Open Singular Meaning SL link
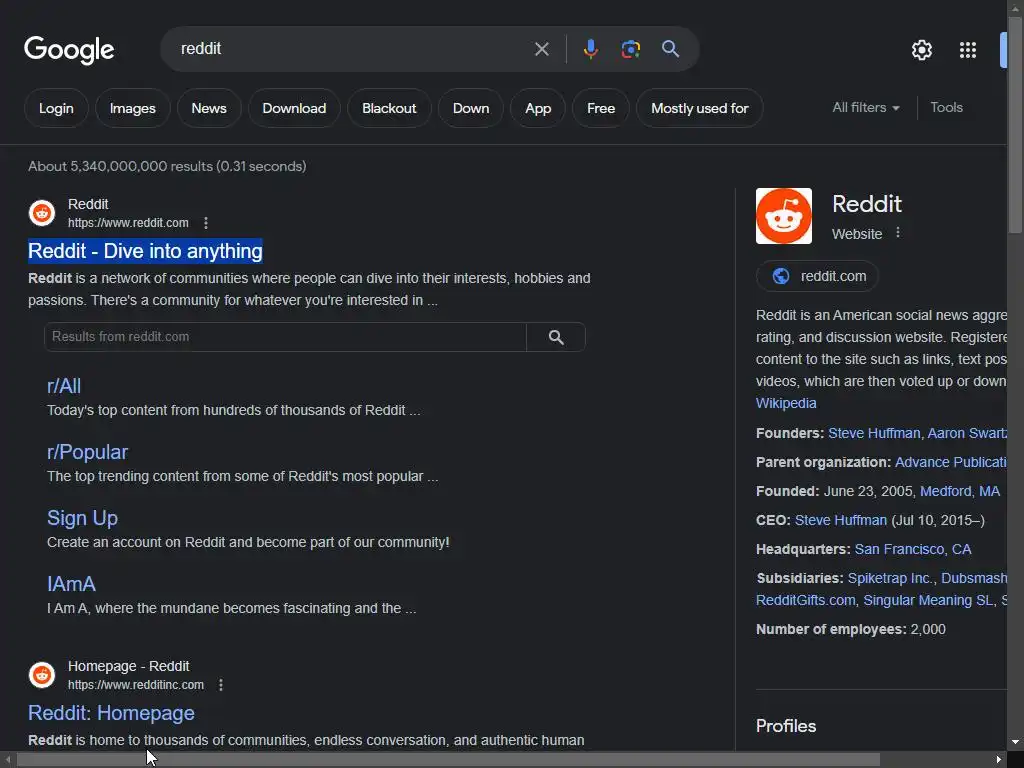The width and height of the screenshot is (1024, 768). [x=928, y=600]
